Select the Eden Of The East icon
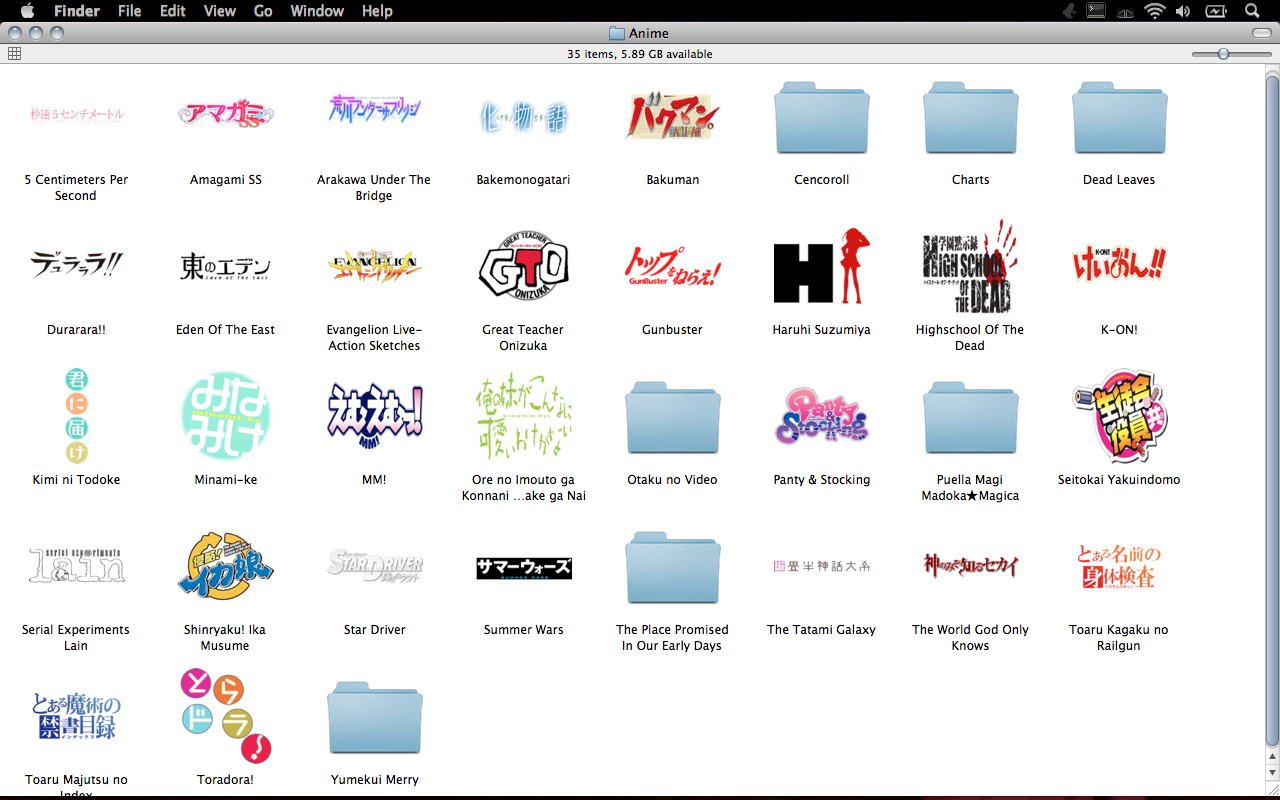Image resolution: width=1280 pixels, height=800 pixels. (x=226, y=266)
